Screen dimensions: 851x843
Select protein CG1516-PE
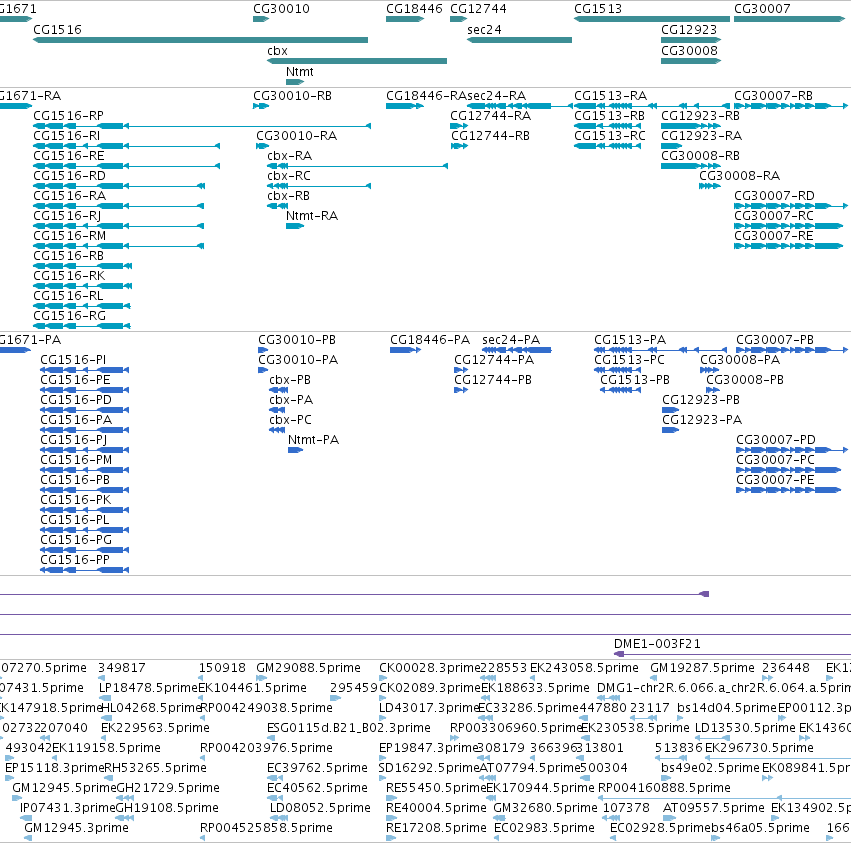(x=75, y=380)
